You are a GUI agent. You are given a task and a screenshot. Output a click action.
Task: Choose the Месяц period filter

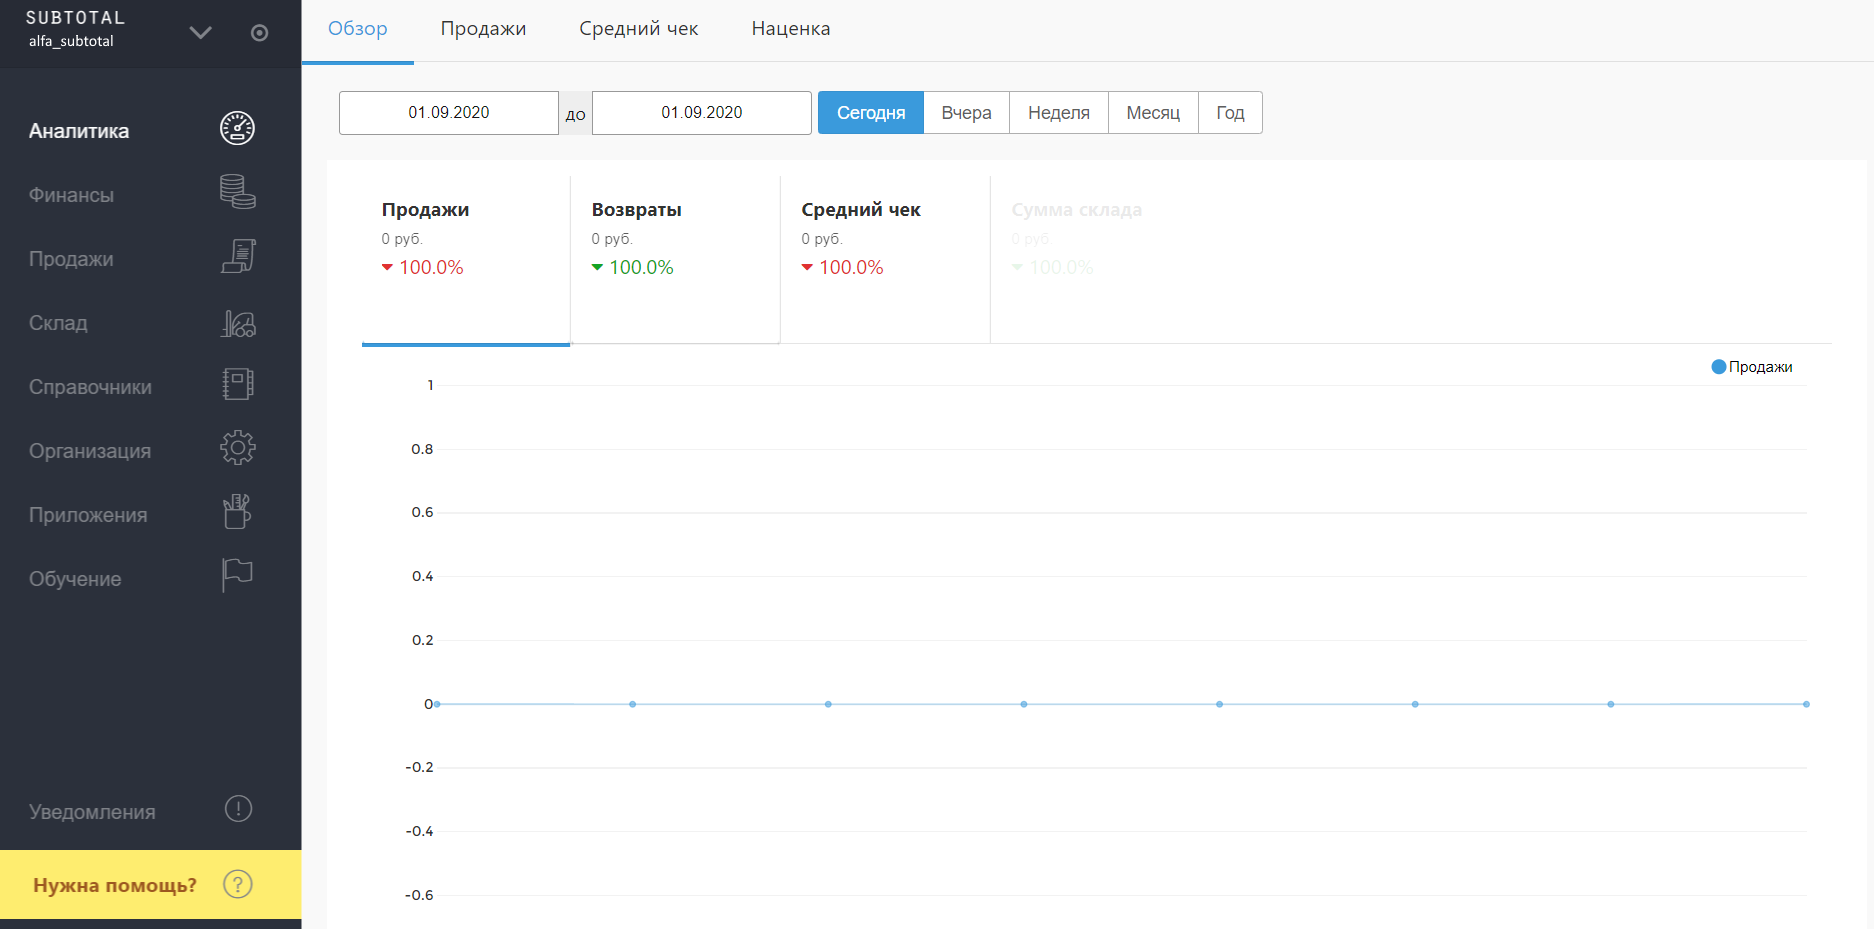(1152, 113)
